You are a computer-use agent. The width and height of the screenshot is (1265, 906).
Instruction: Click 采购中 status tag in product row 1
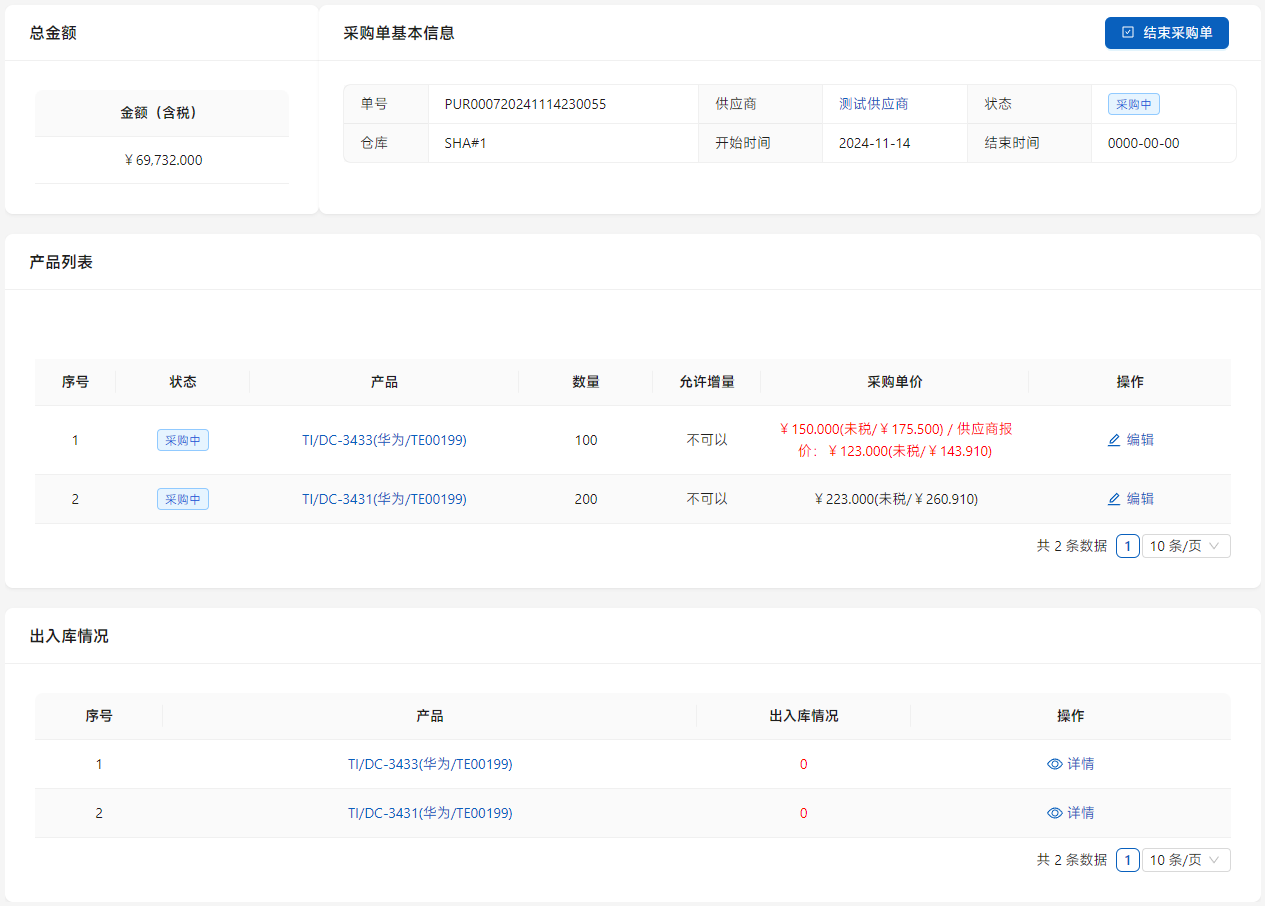[183, 440]
